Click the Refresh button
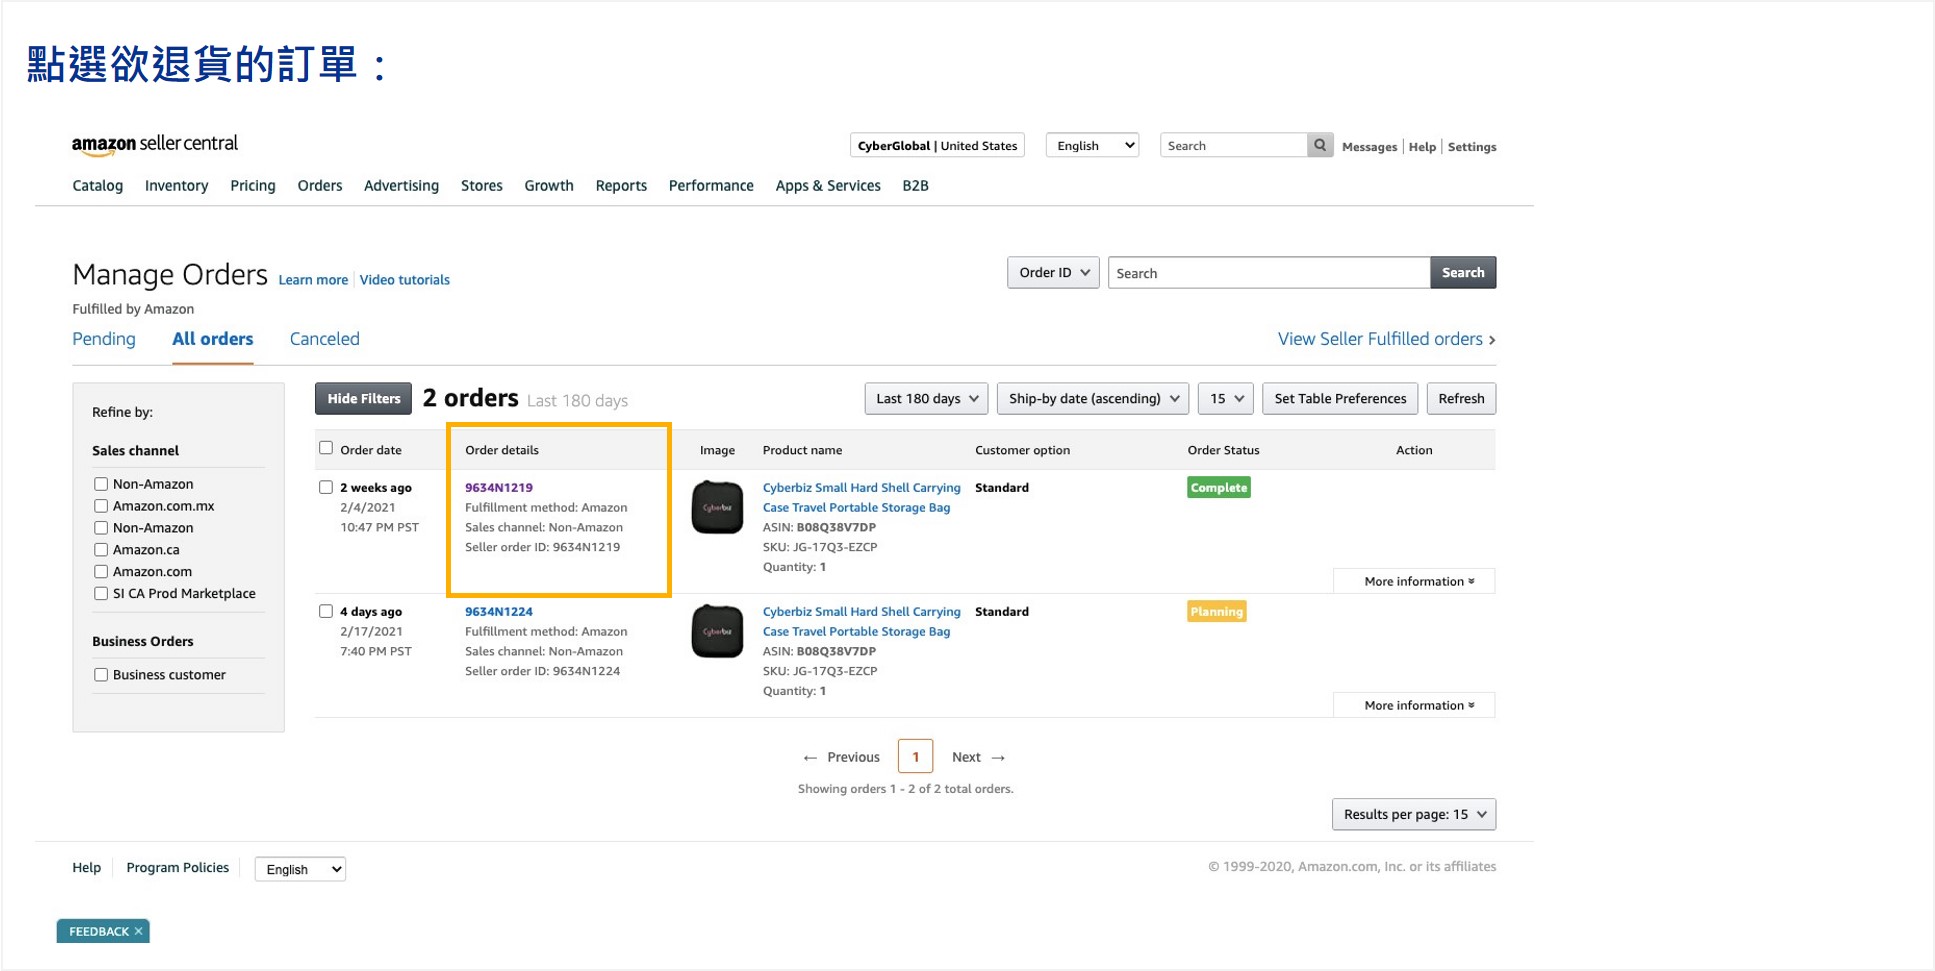The image size is (1935, 971). [1461, 398]
